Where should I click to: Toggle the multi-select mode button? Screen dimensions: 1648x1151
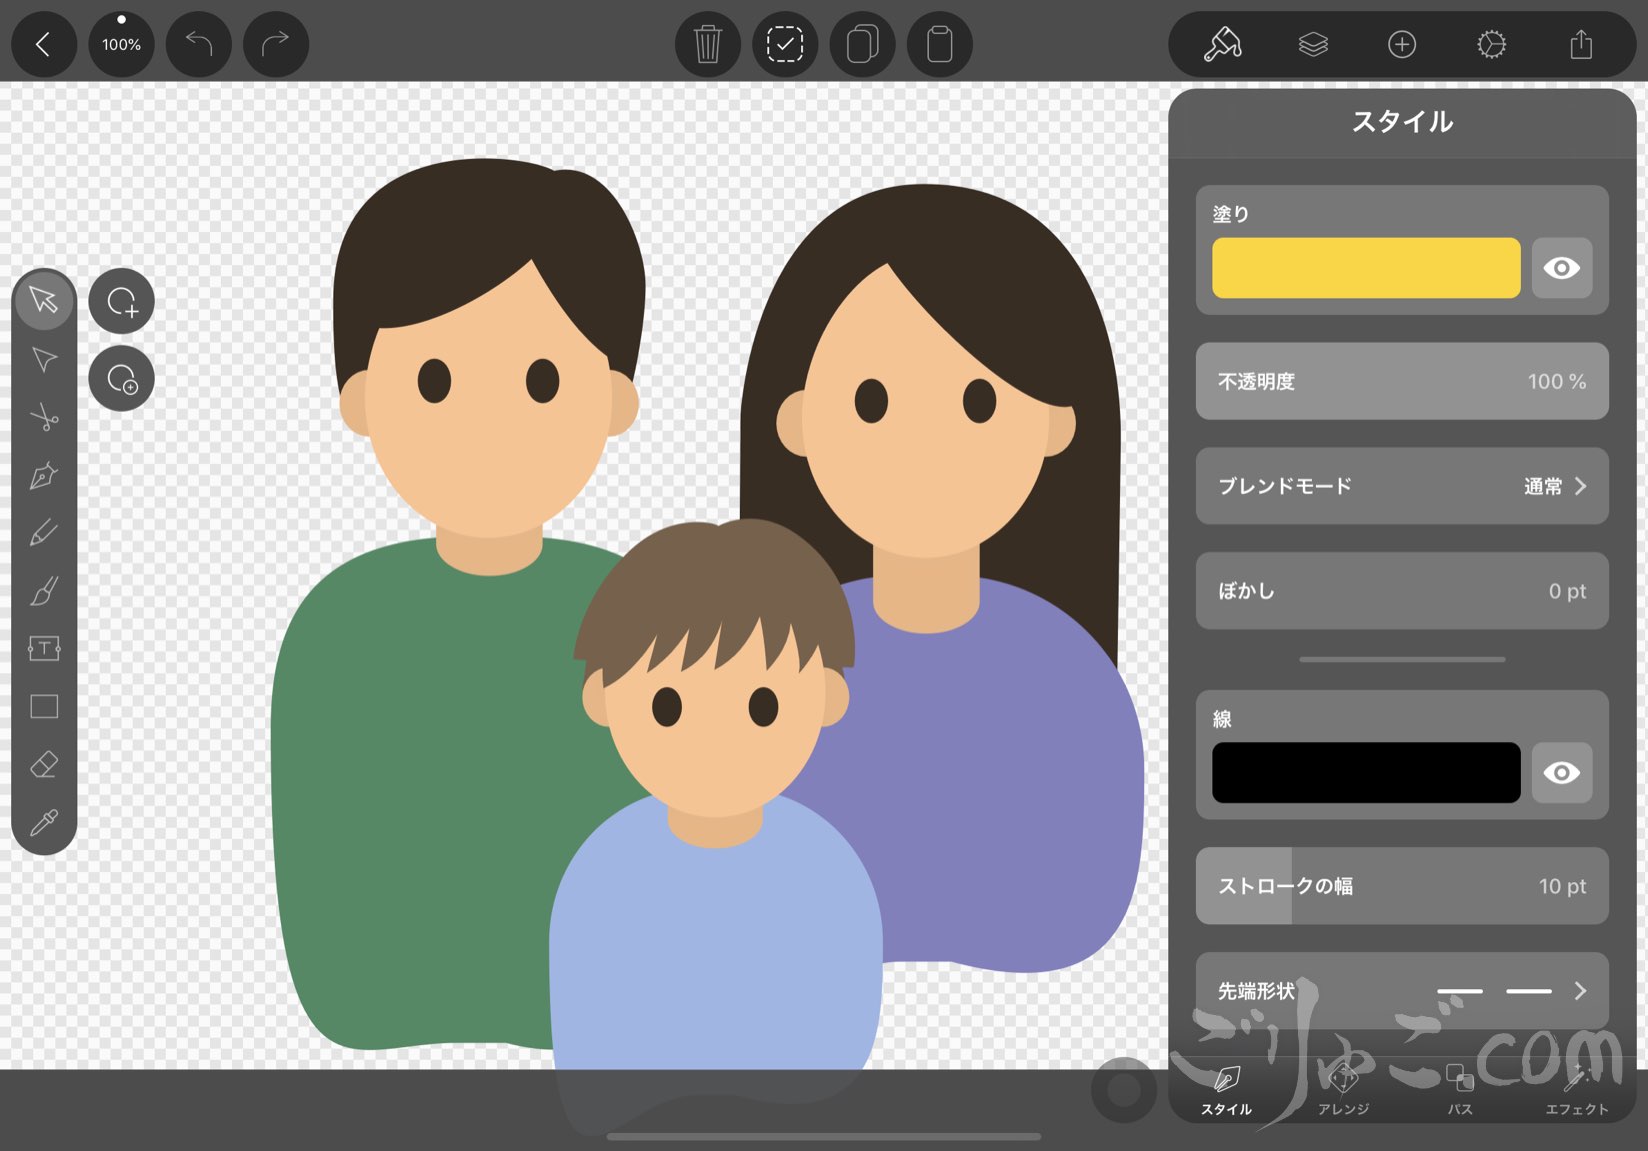pos(785,45)
